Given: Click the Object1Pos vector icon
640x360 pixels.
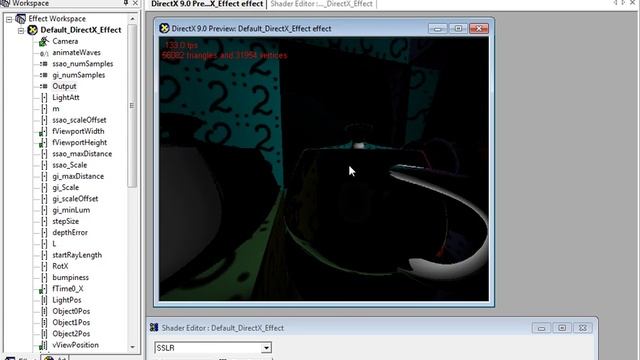Looking at the screenshot, I should (x=44, y=322).
